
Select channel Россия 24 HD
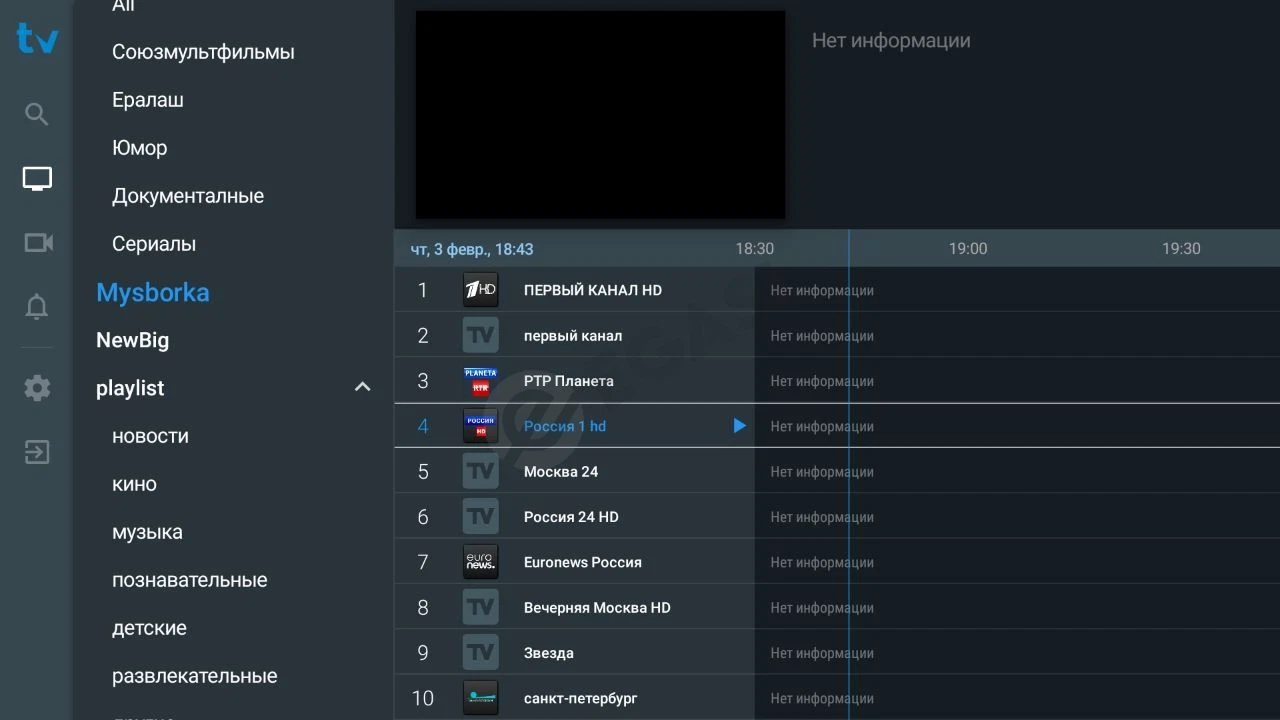click(x=574, y=517)
